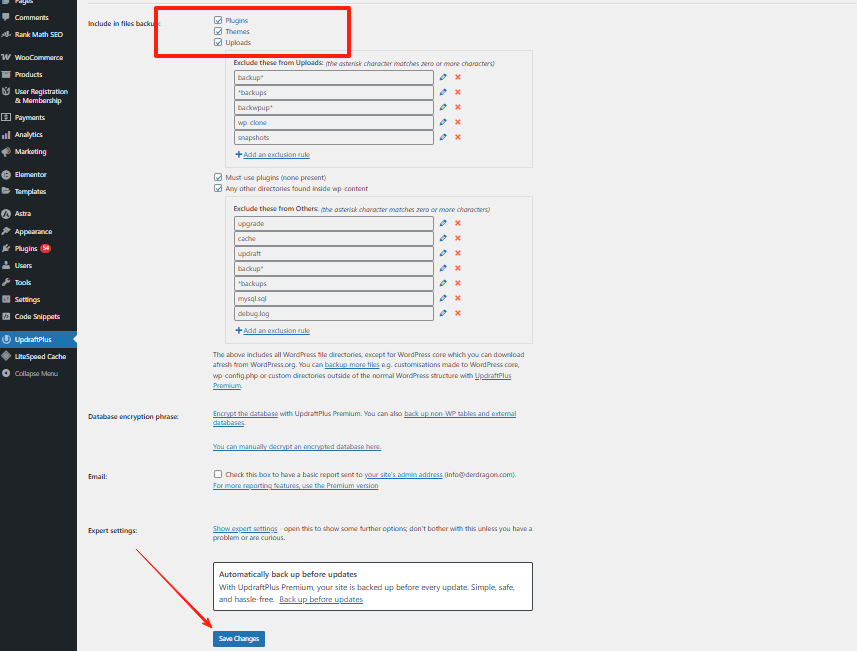Image resolution: width=857 pixels, height=651 pixels.
Task: Select UpdraftPlus in the sidebar
Action: (x=38, y=339)
